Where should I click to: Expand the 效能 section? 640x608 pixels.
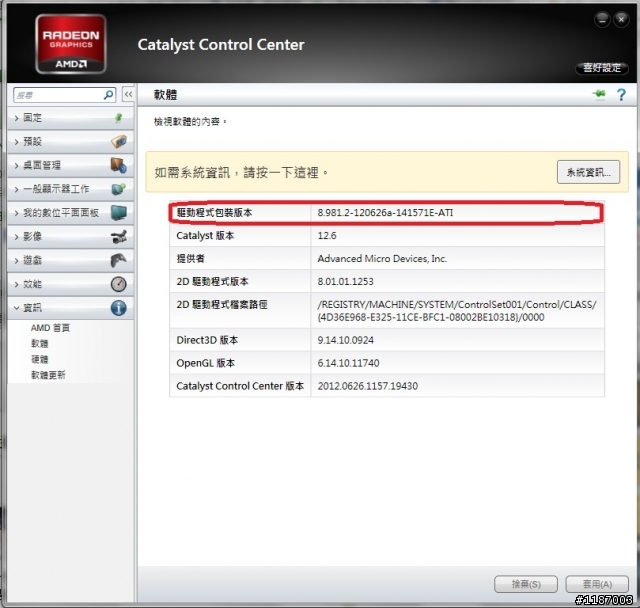[70, 284]
